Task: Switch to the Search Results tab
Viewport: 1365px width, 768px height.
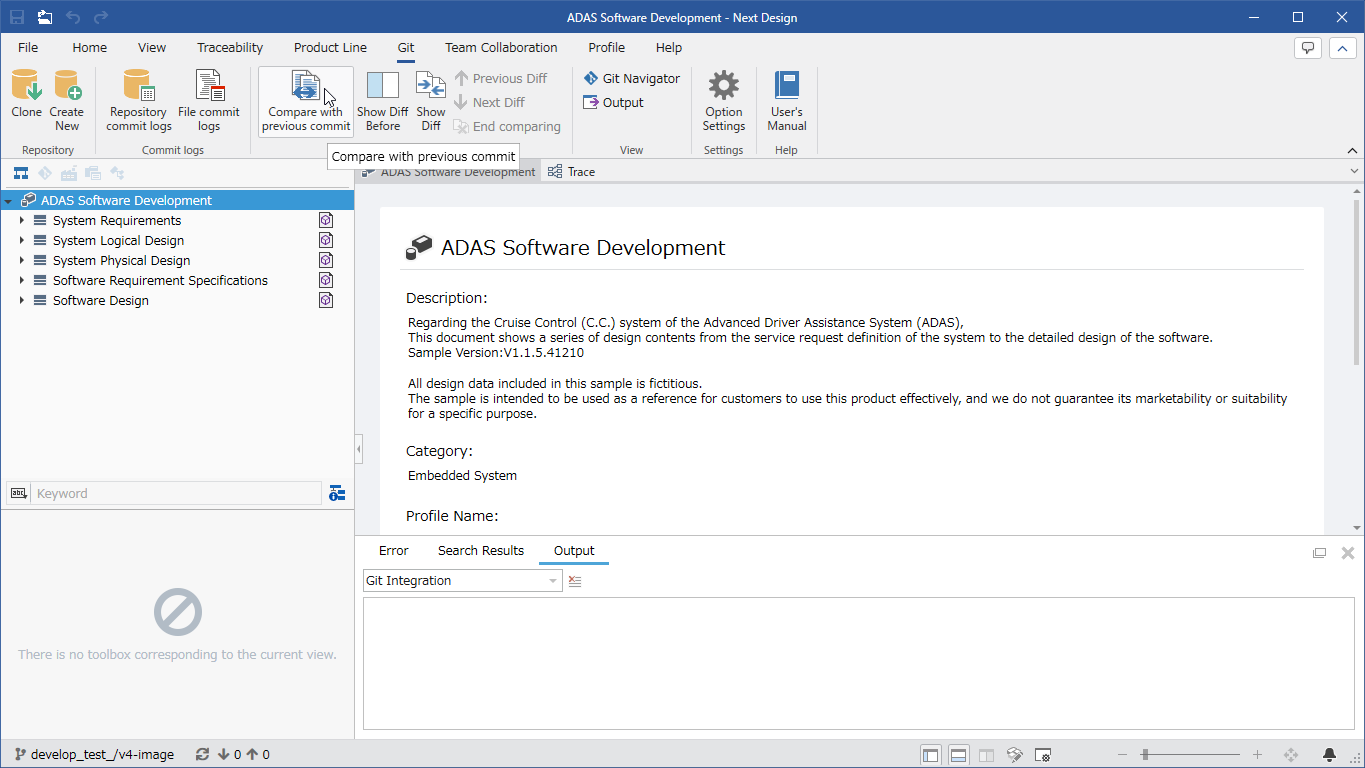Action: [481, 551]
